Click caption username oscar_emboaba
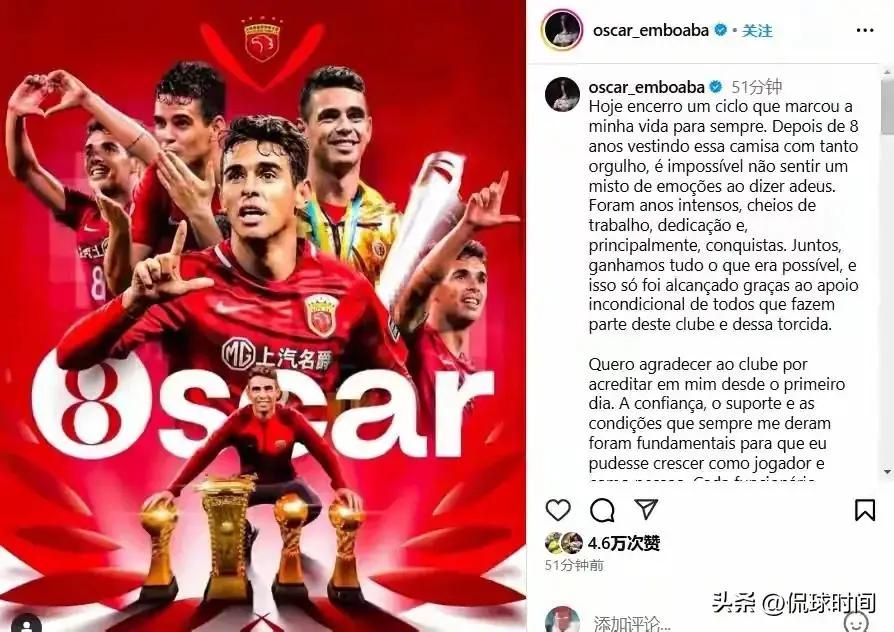The width and height of the screenshot is (894, 632). click(647, 87)
